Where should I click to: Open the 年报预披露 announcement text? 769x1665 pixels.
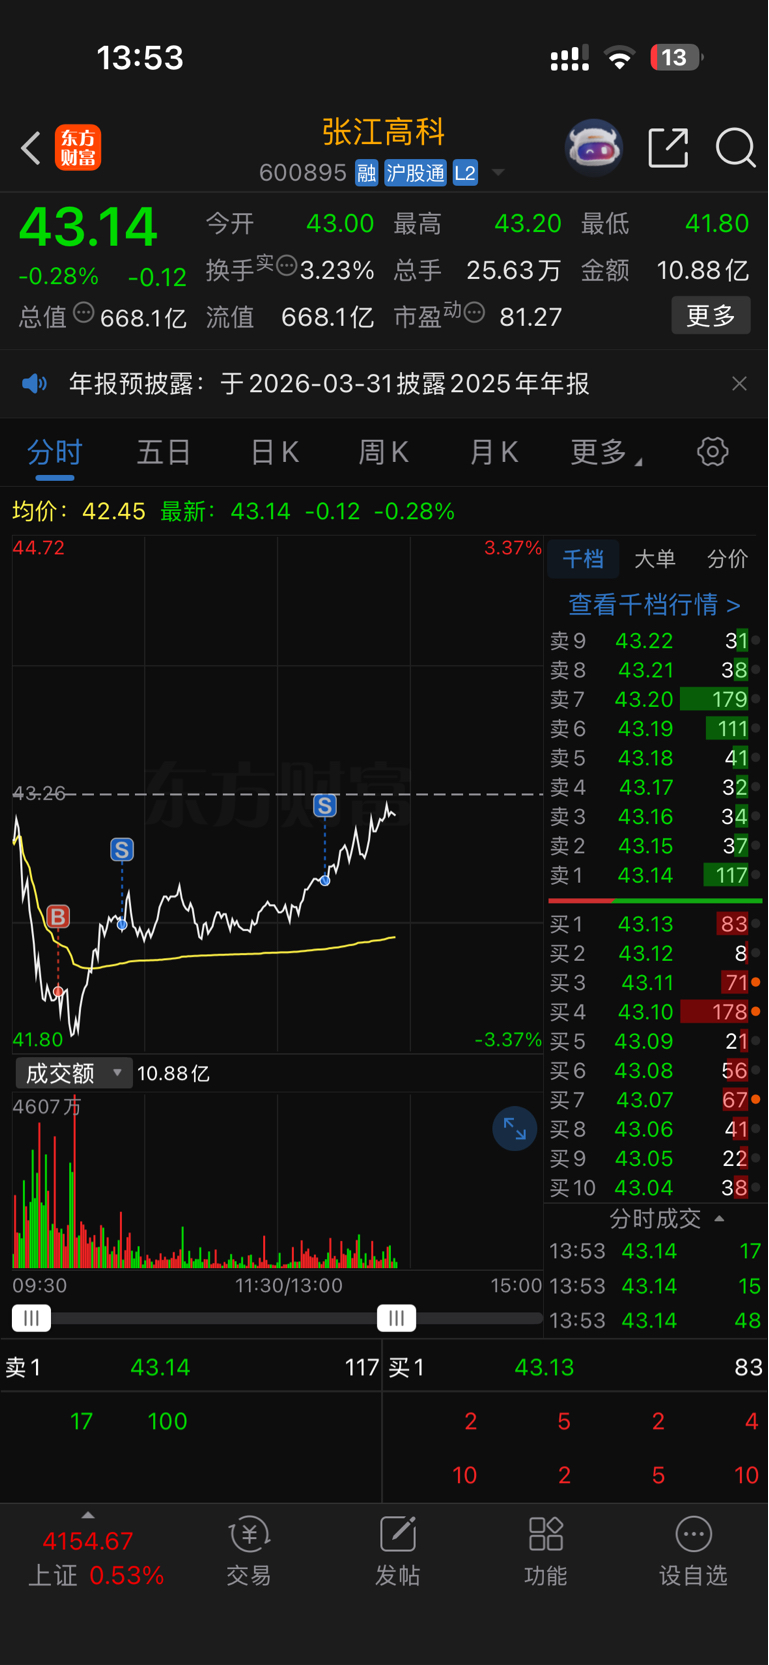(329, 384)
